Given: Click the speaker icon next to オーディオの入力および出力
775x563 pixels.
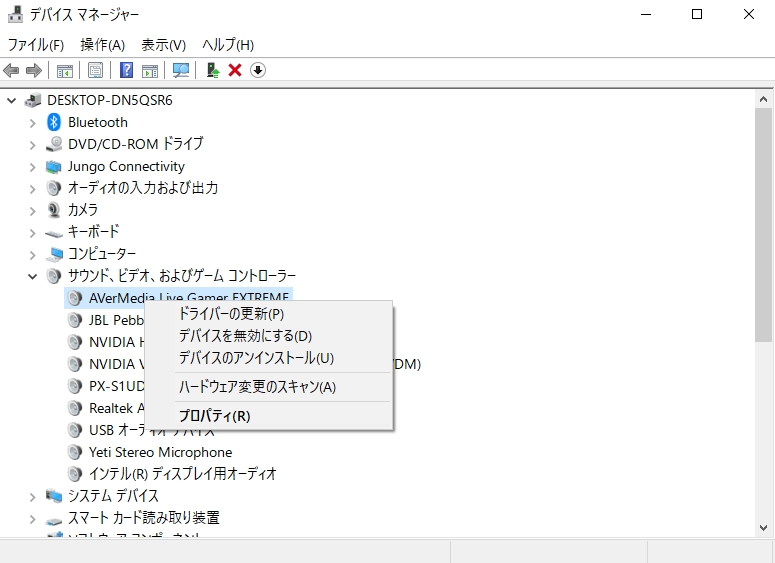Looking at the screenshot, I should click(x=53, y=188).
